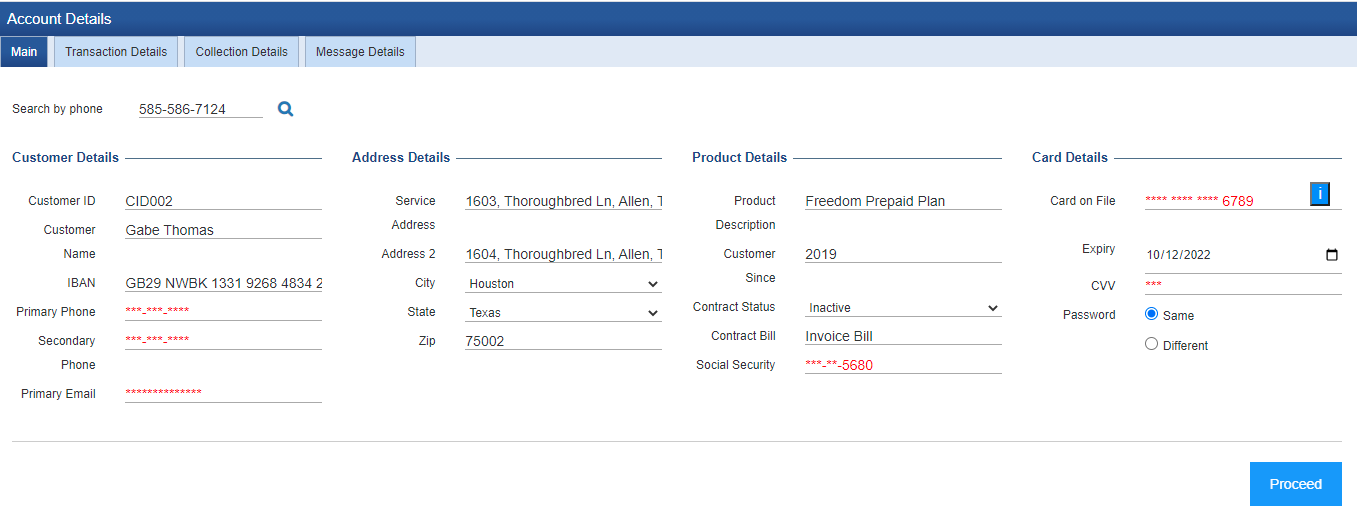
Task: Click the Customer ID field
Action: (x=223, y=201)
